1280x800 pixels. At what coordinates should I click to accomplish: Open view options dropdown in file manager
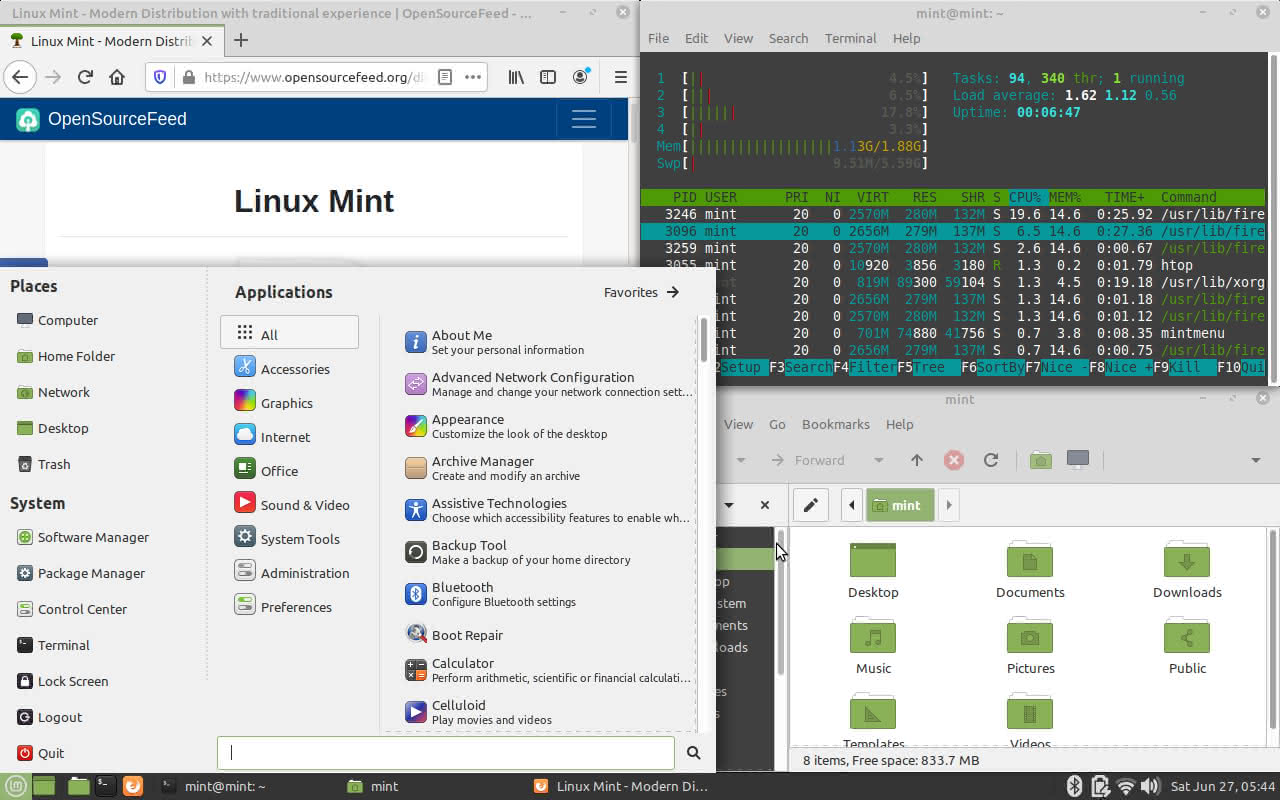point(1255,460)
